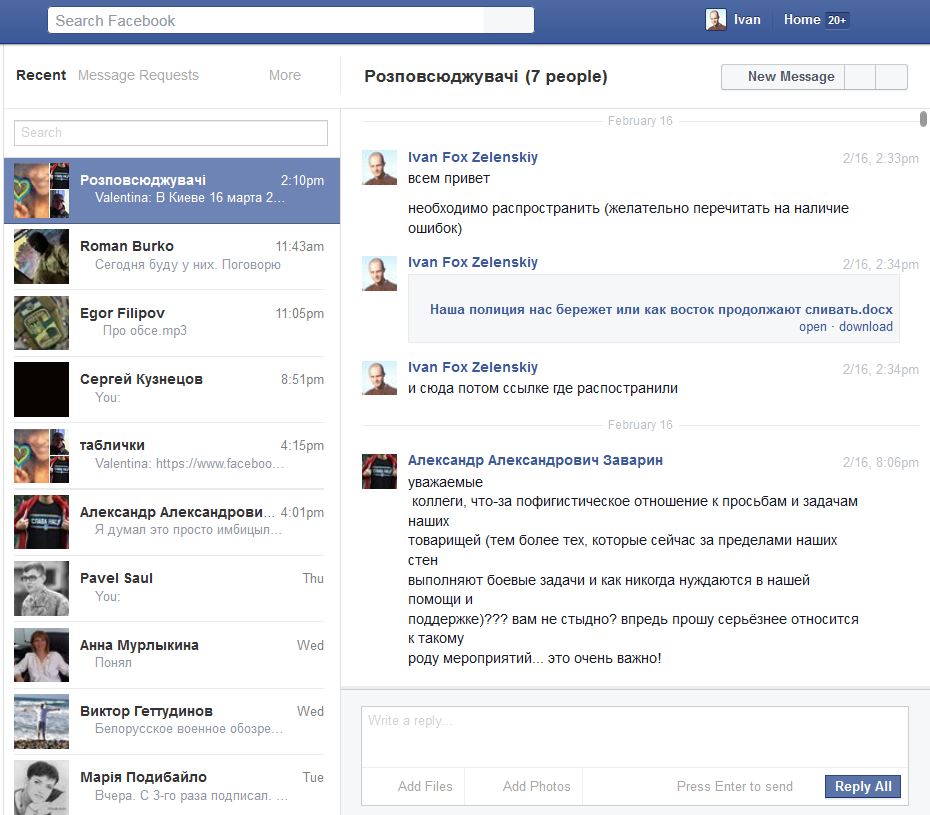Click the Add Photos option

pyautogui.click(x=536, y=786)
